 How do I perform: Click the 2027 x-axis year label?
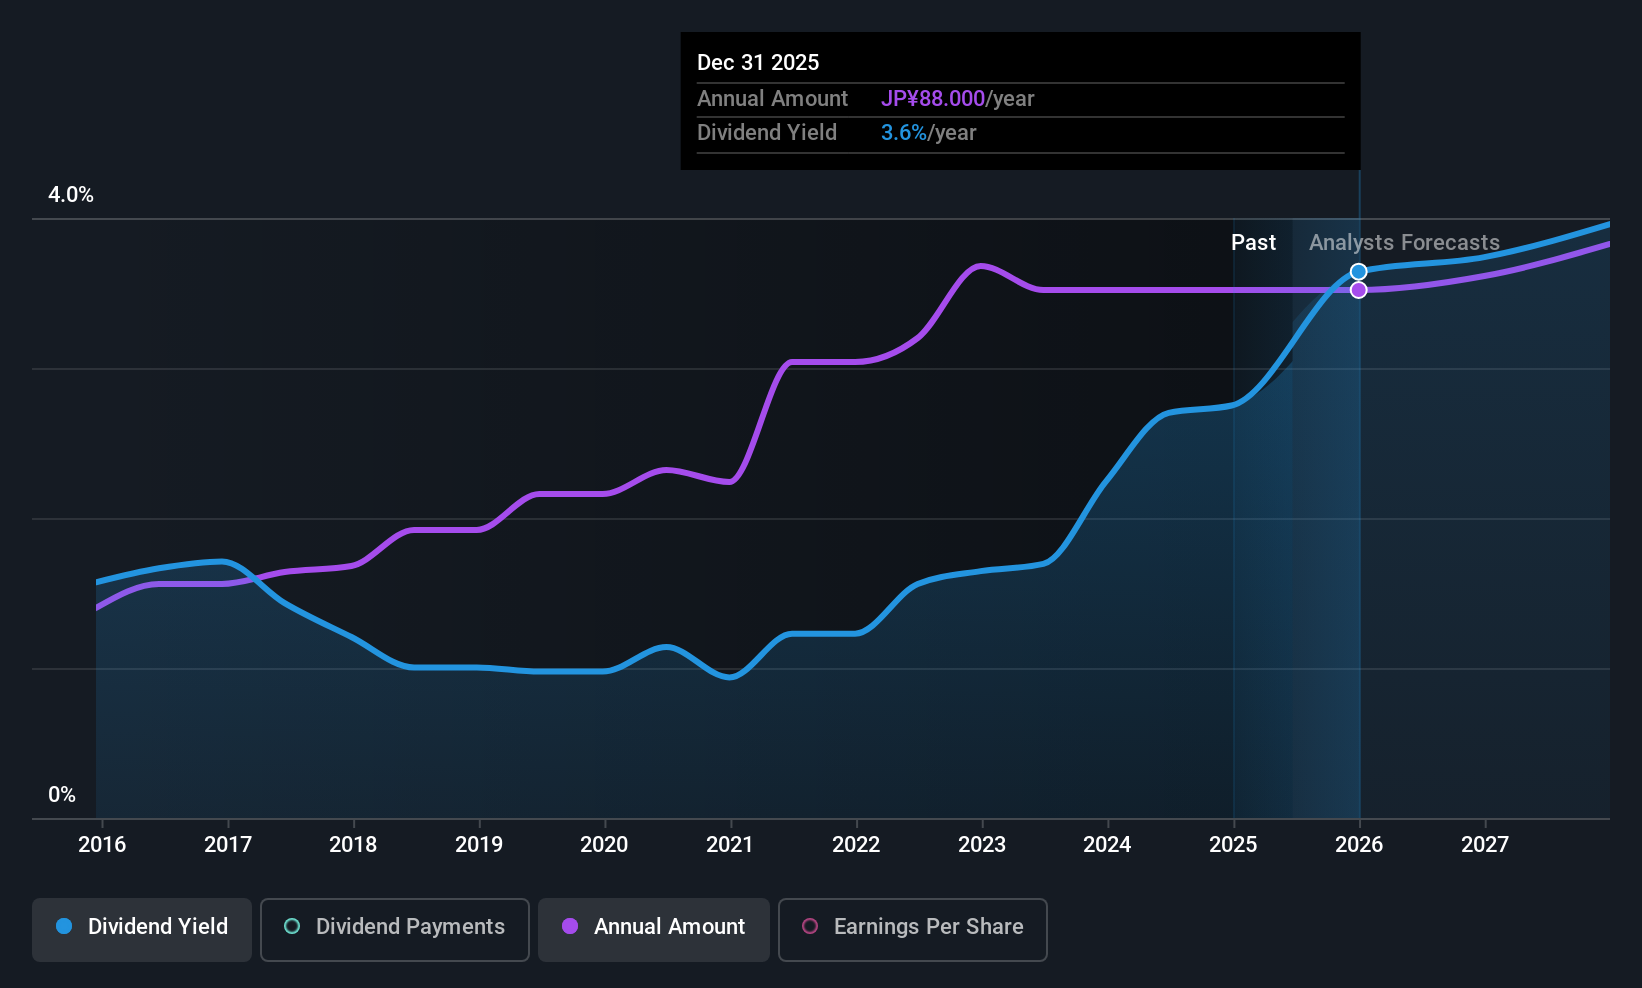pos(1485,845)
